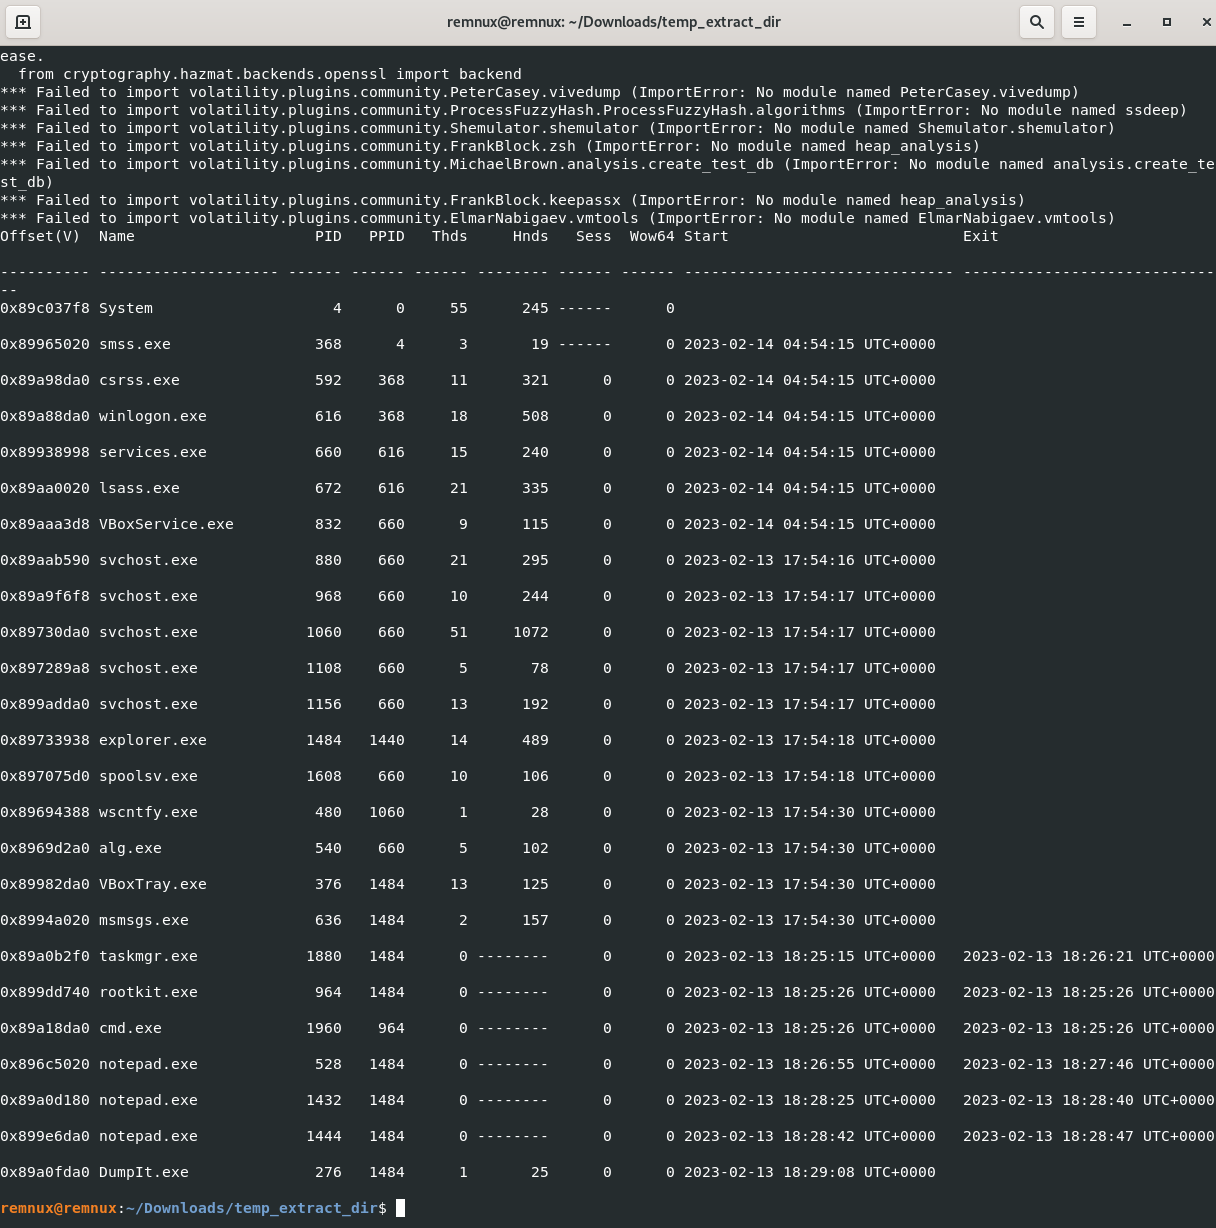Viewport: 1216px width, 1228px height.
Task: Open a new terminal tab
Action: (x=22, y=22)
